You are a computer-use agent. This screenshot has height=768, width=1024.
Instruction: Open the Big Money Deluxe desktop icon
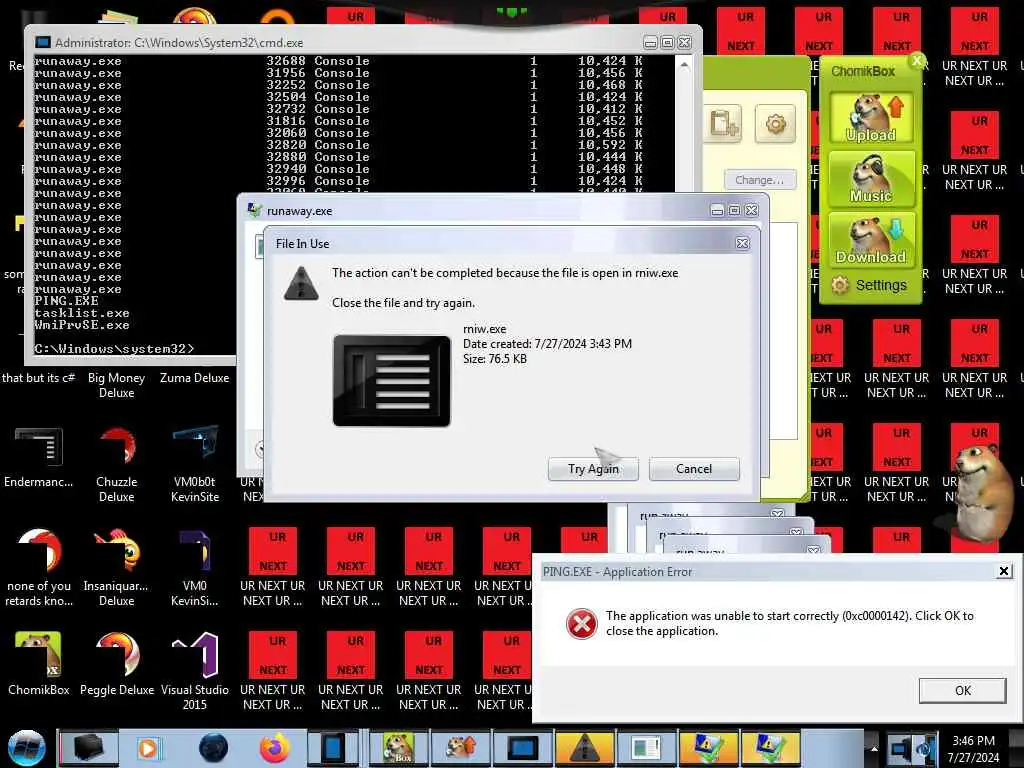116,385
